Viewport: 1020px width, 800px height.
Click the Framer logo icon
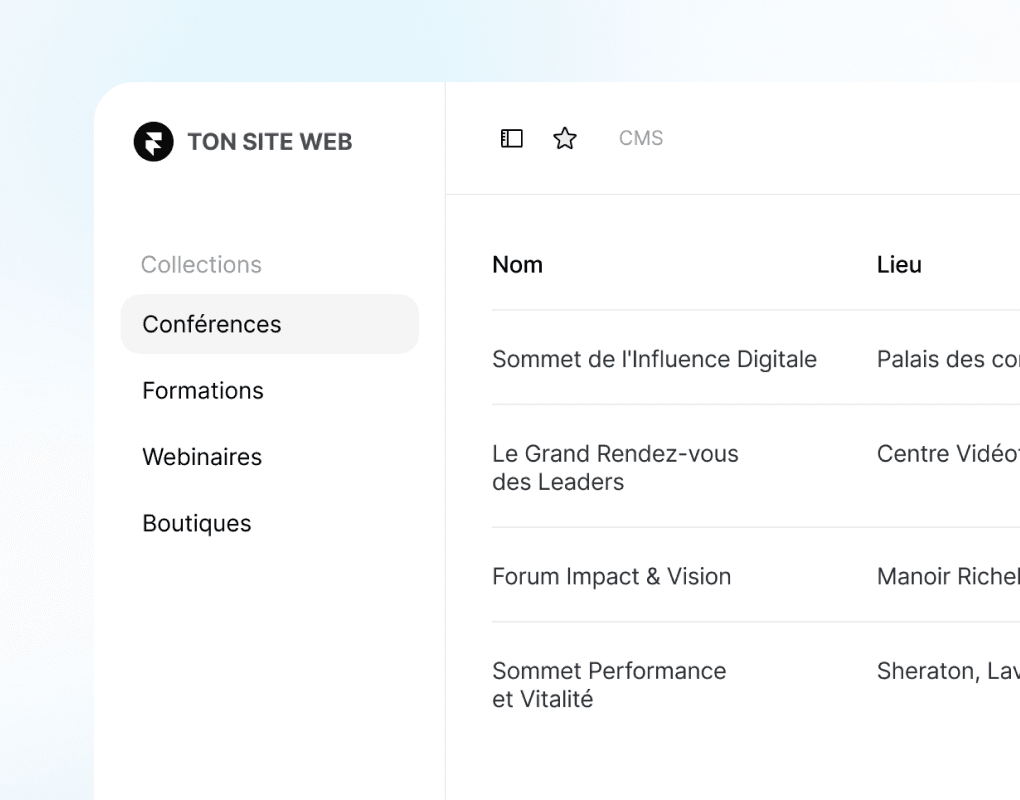click(152, 141)
